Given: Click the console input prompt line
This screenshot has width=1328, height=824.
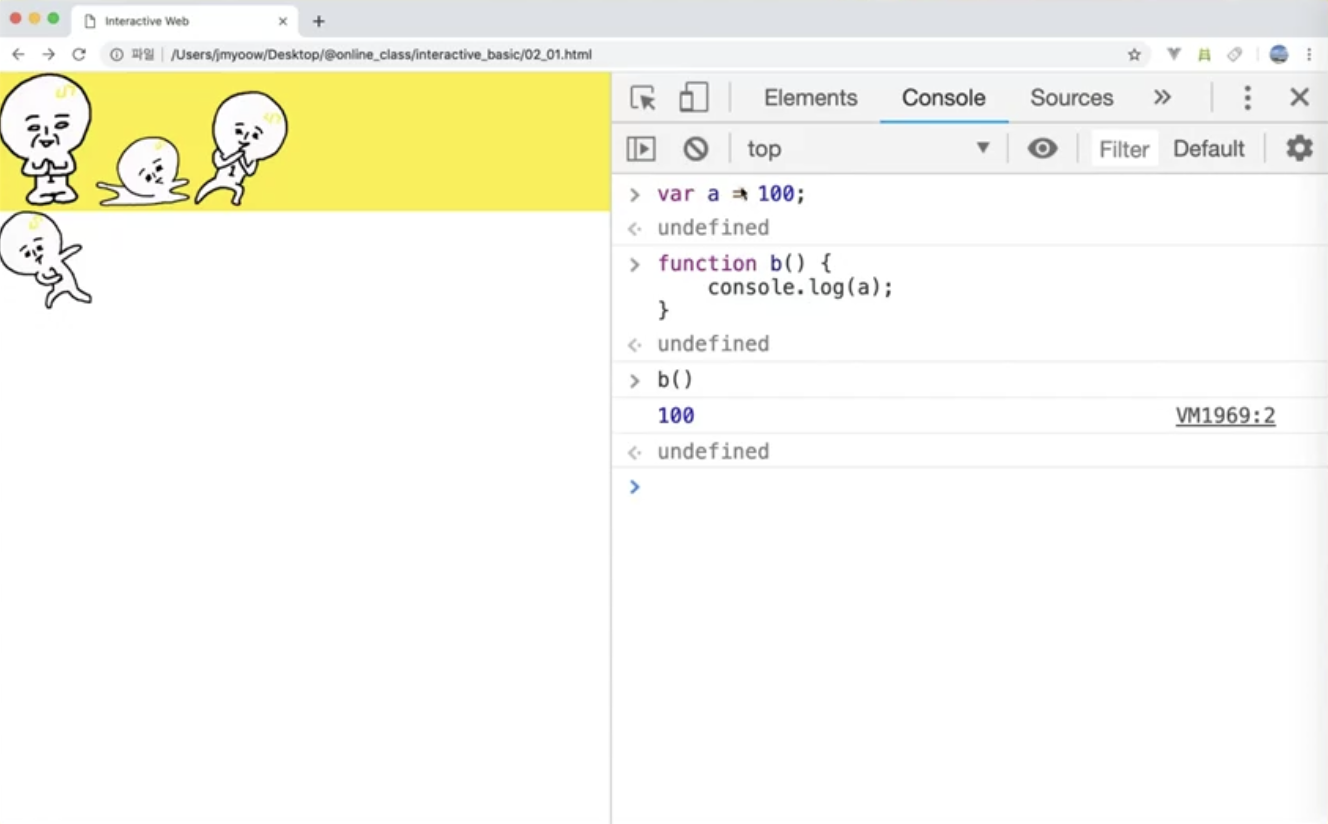Looking at the screenshot, I should point(970,487).
